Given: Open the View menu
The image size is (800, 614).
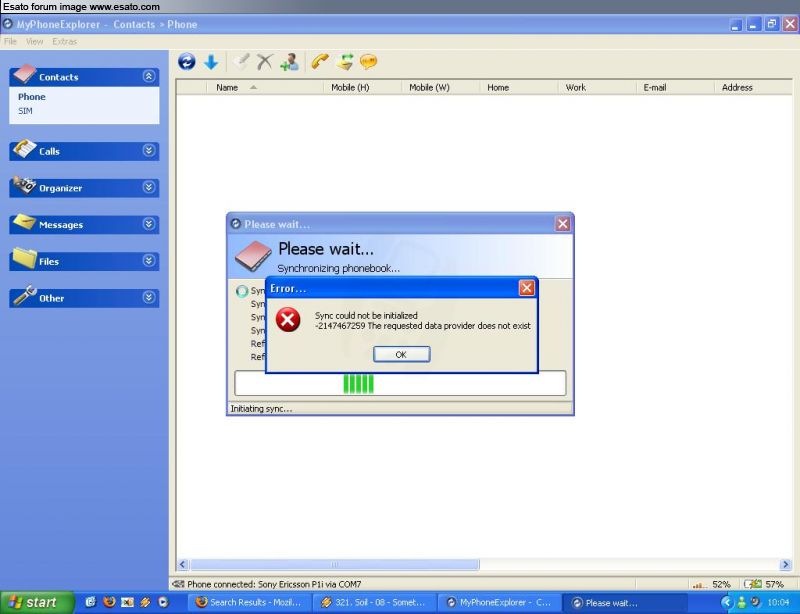Looking at the screenshot, I should pyautogui.click(x=34, y=41).
